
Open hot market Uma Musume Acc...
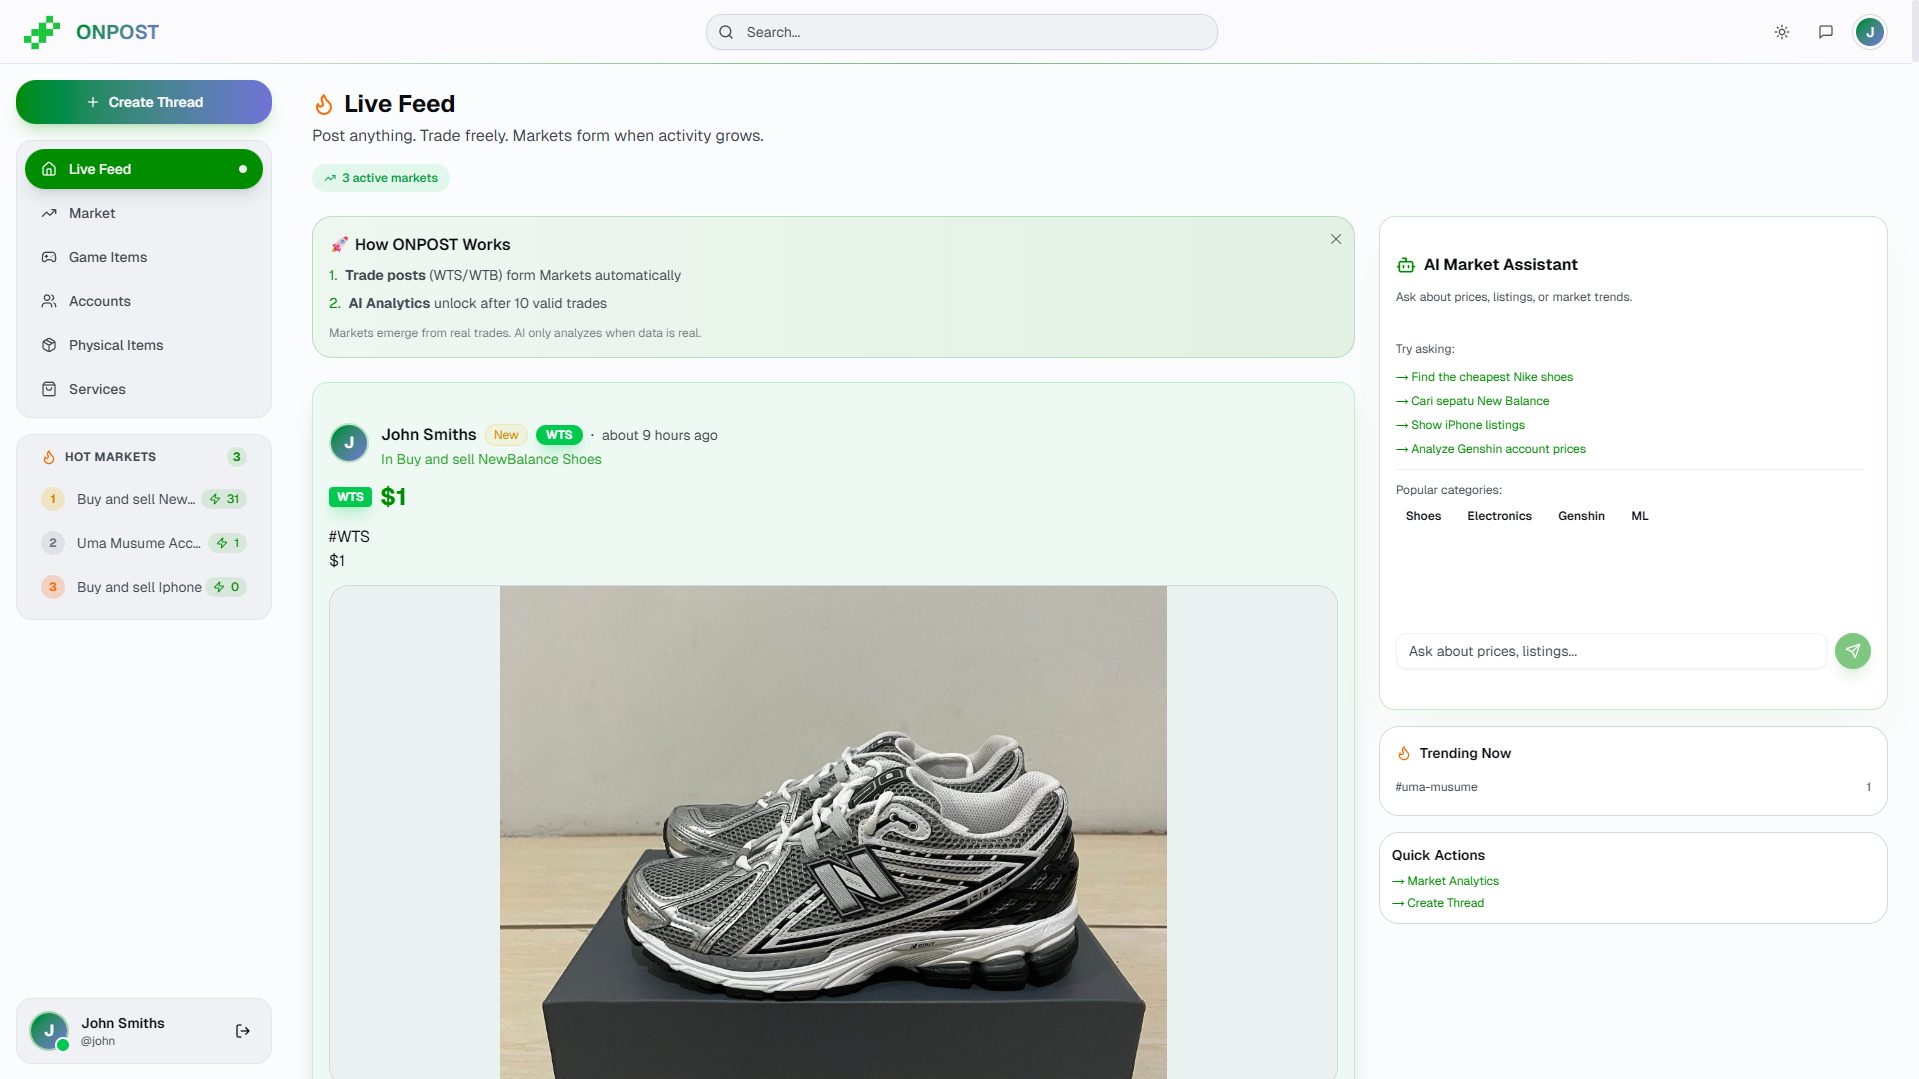click(144, 543)
